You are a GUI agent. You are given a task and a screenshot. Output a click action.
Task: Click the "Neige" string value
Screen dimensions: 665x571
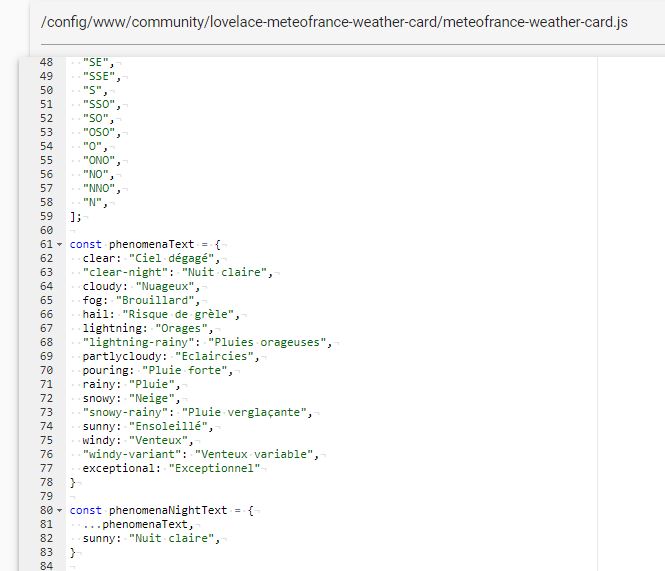(x=152, y=398)
